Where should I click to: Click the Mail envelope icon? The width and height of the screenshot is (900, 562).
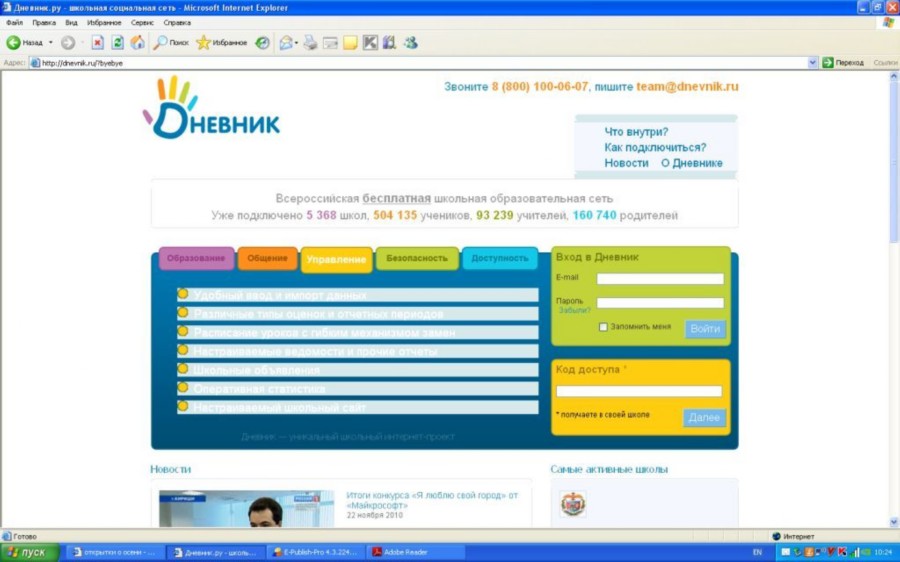[x=285, y=42]
